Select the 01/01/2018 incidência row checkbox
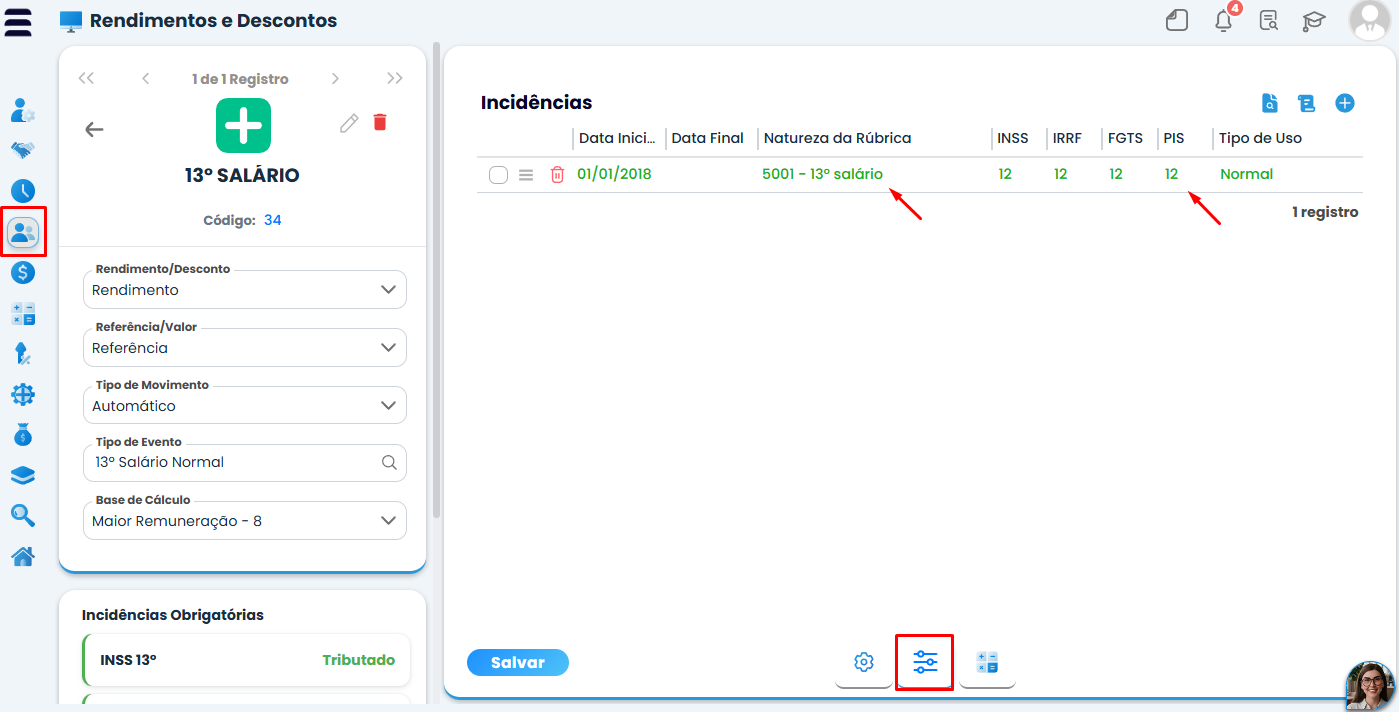Viewport: 1399px width, 712px height. click(498, 175)
